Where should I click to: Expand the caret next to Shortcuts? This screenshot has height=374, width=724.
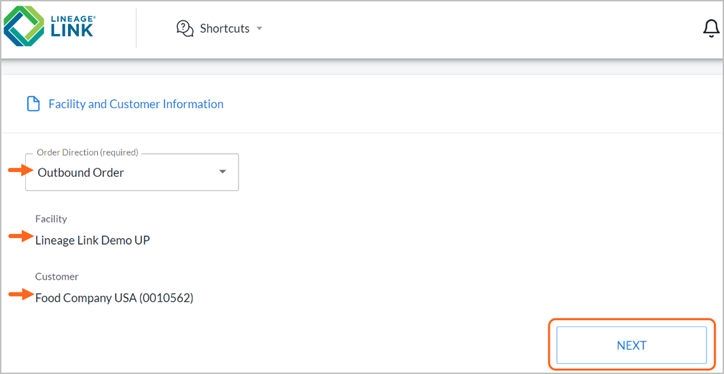tap(259, 29)
